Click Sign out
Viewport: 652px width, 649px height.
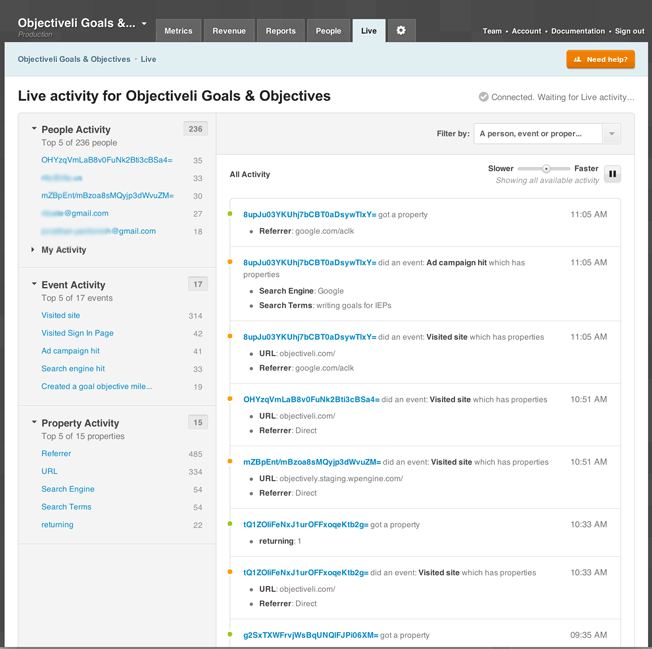point(630,31)
